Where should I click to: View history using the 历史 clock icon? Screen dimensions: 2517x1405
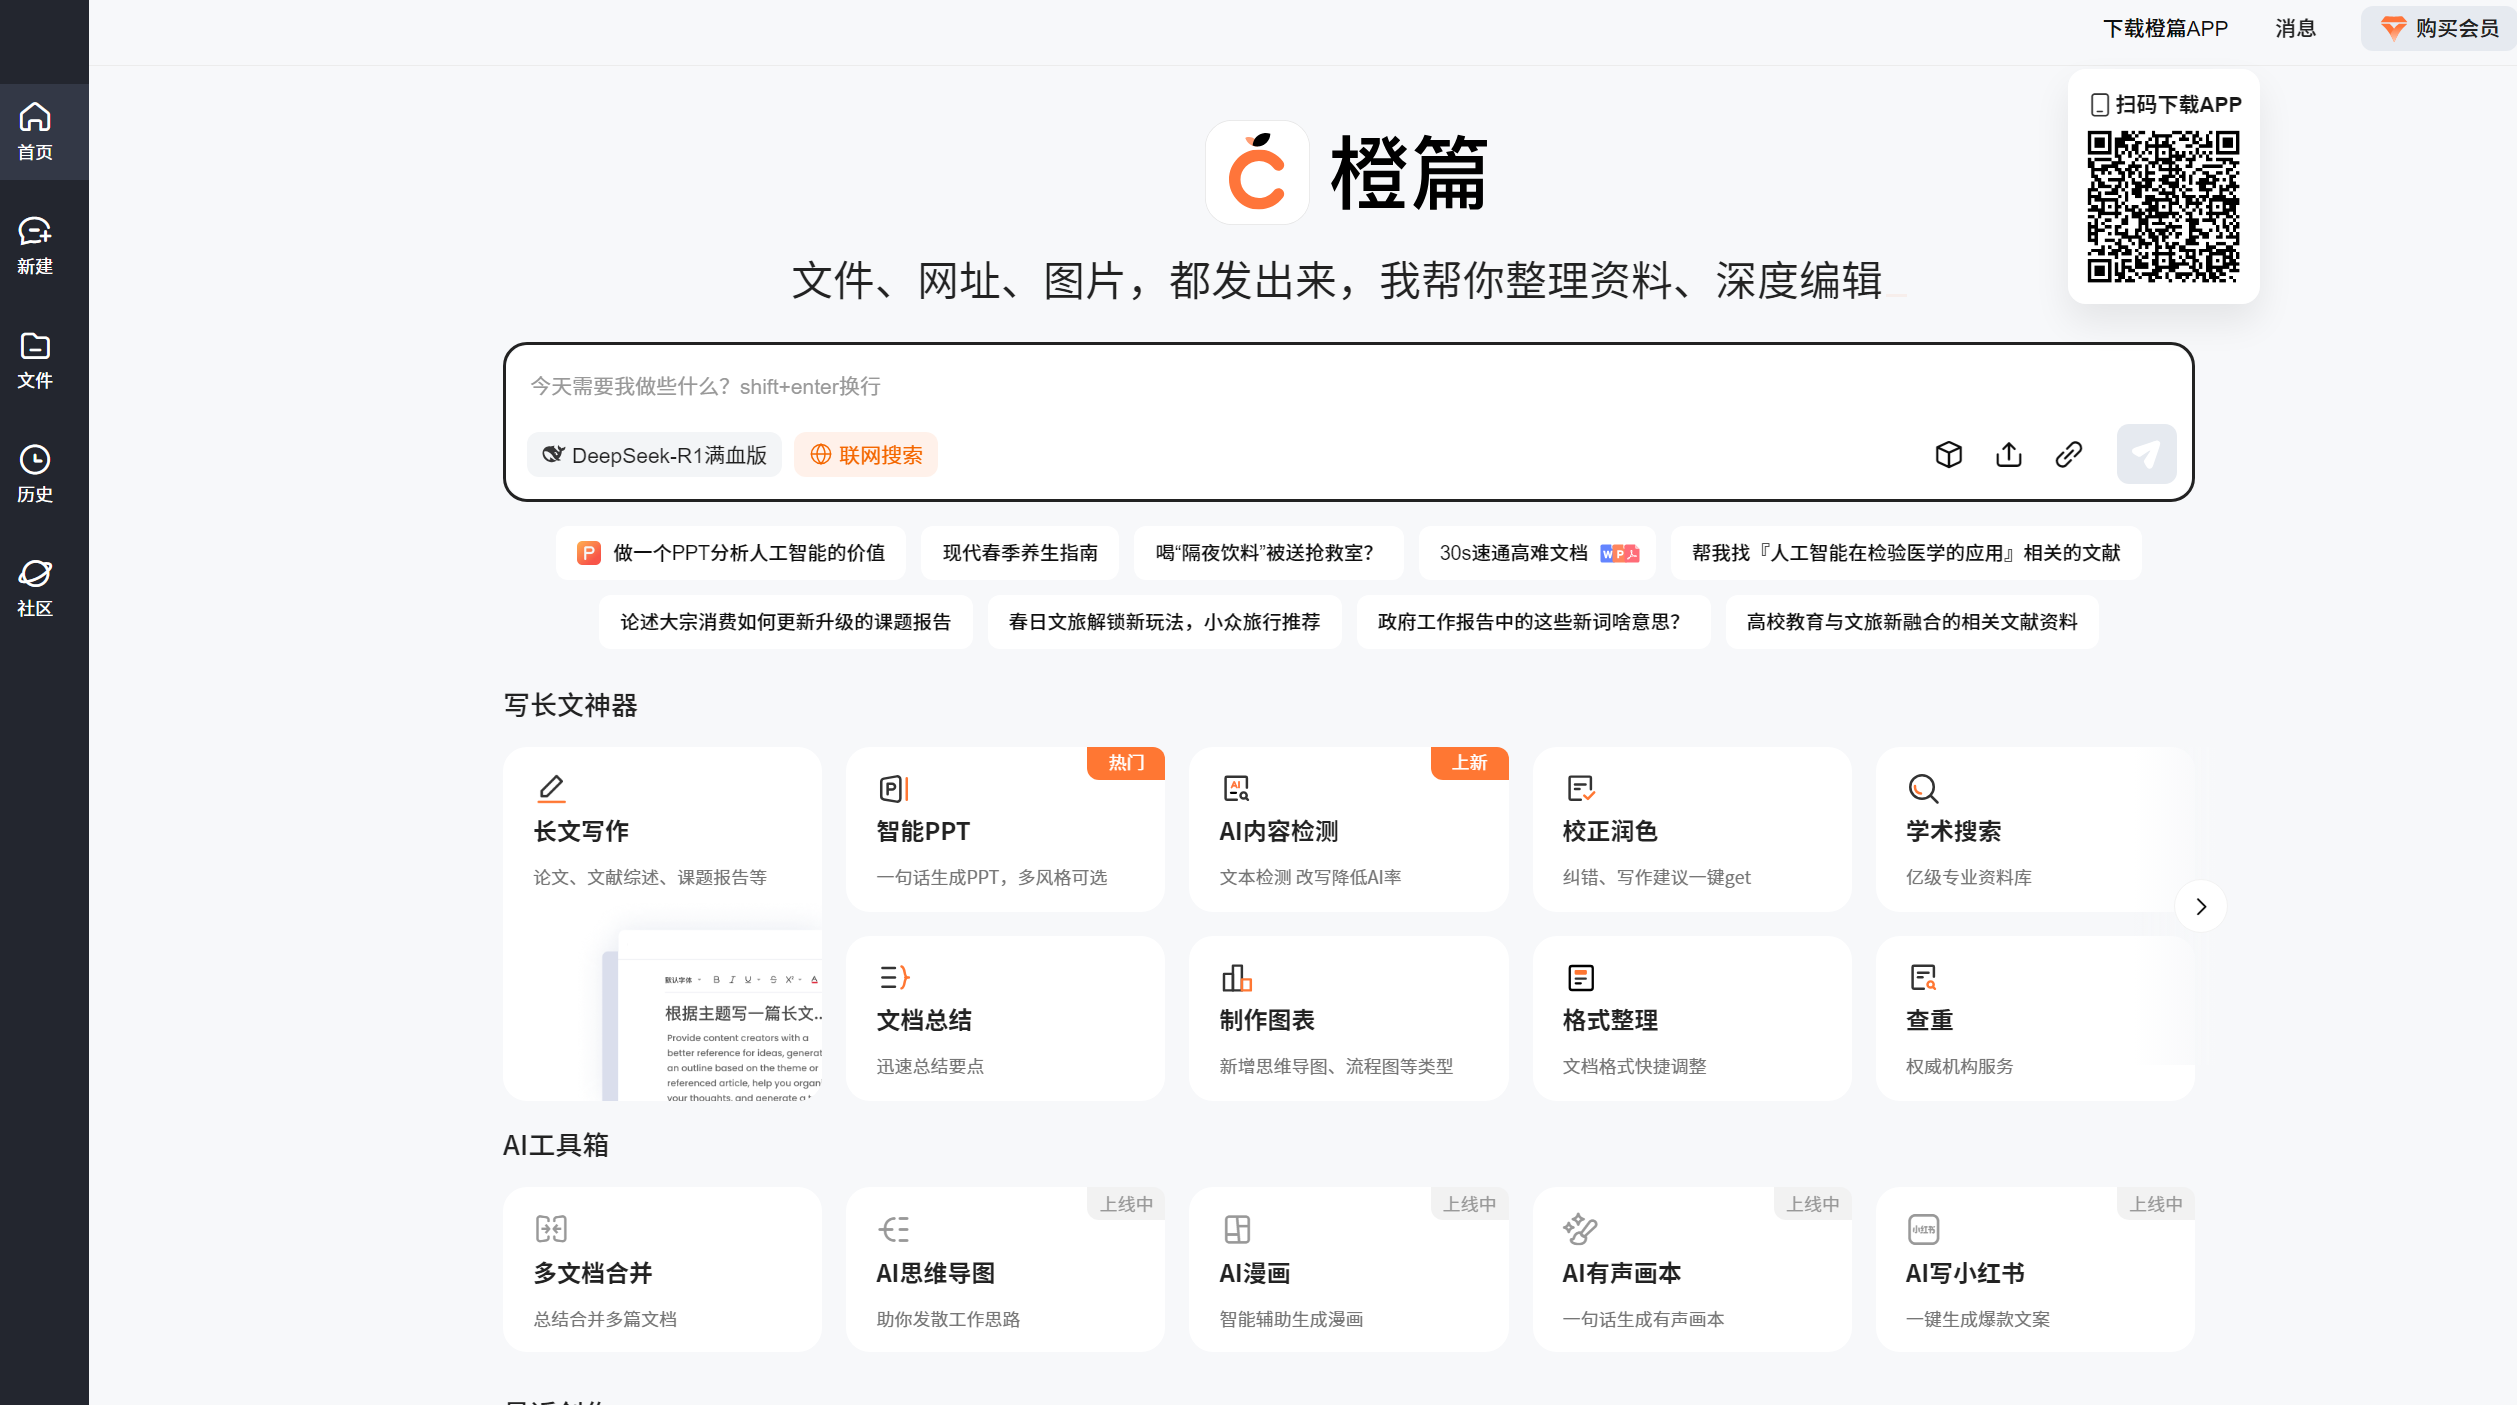coord(35,472)
